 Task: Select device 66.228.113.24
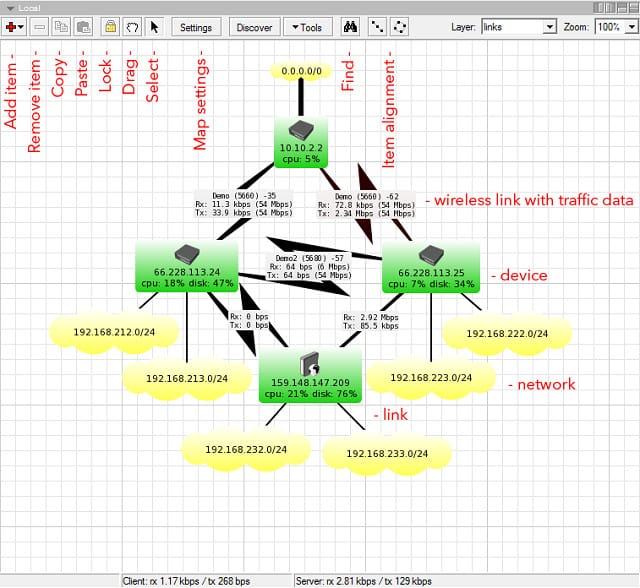(187, 266)
